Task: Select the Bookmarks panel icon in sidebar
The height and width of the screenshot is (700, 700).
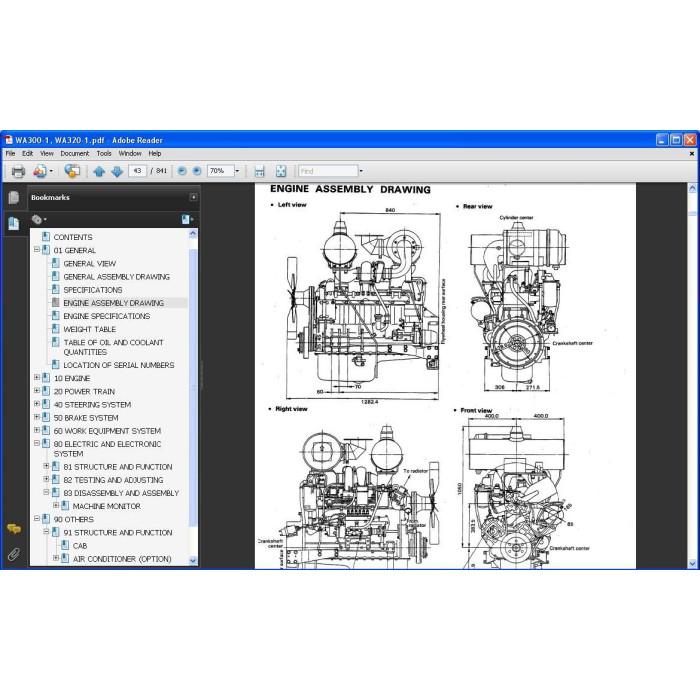Action: pos(14,224)
